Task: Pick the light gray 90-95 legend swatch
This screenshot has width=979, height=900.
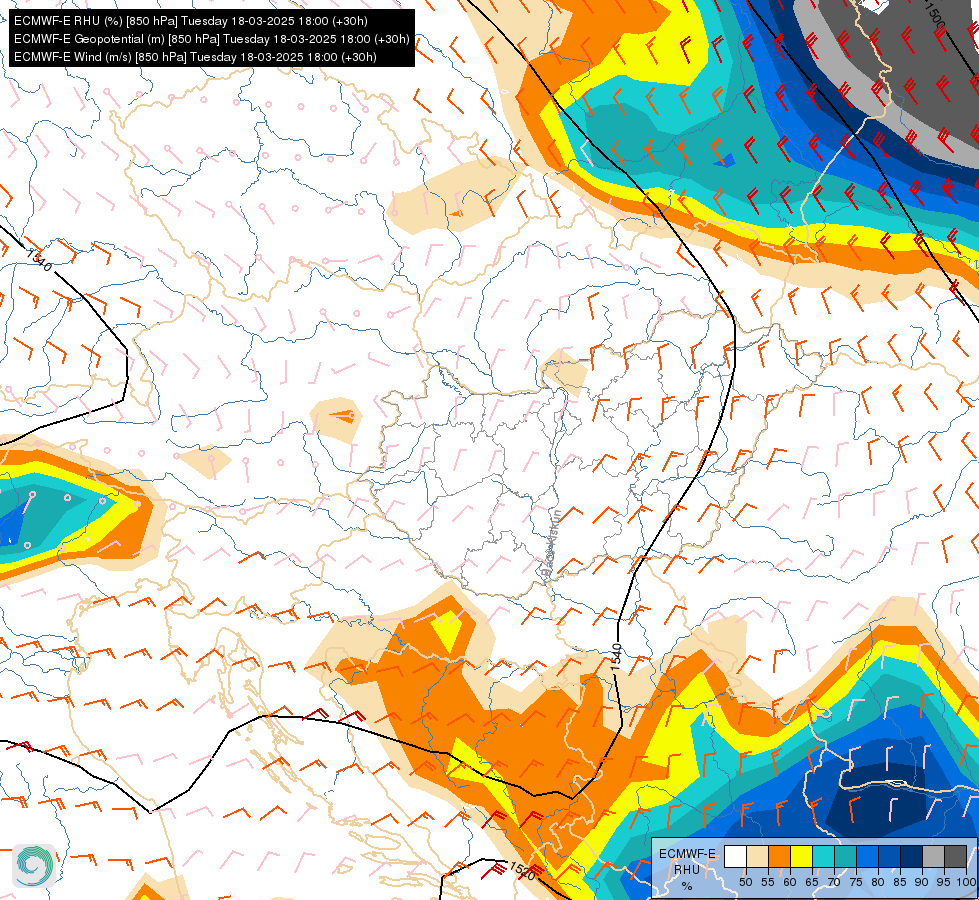Action: 933,856
